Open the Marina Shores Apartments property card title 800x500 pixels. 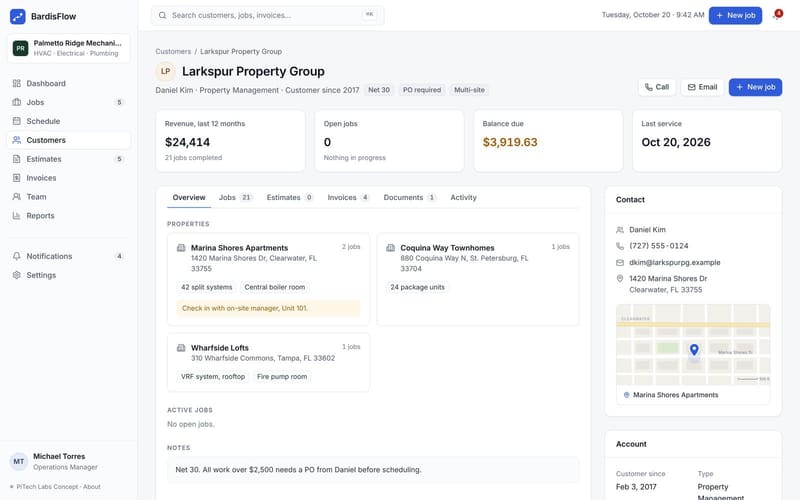click(x=239, y=248)
